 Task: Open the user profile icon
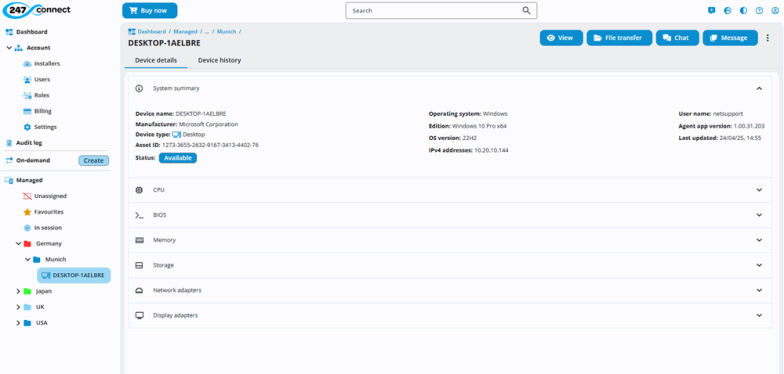(x=775, y=10)
